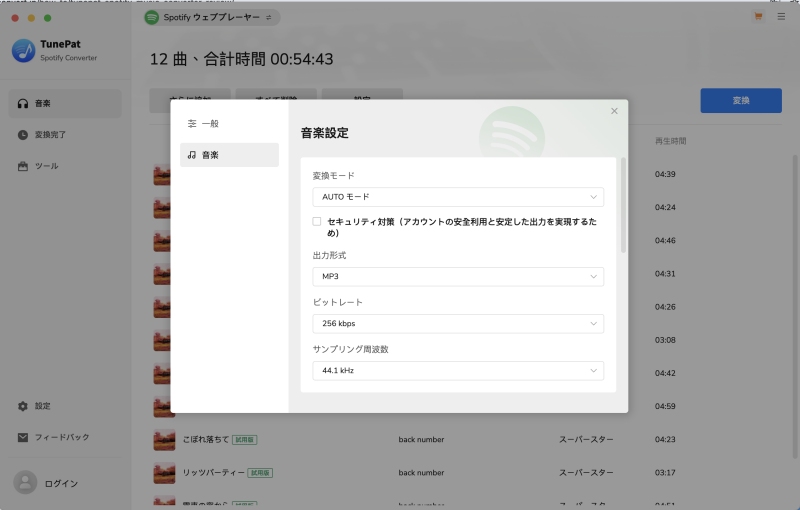
Task: Open 音楽 in the left sidebar
Action: pyautogui.click(x=65, y=104)
